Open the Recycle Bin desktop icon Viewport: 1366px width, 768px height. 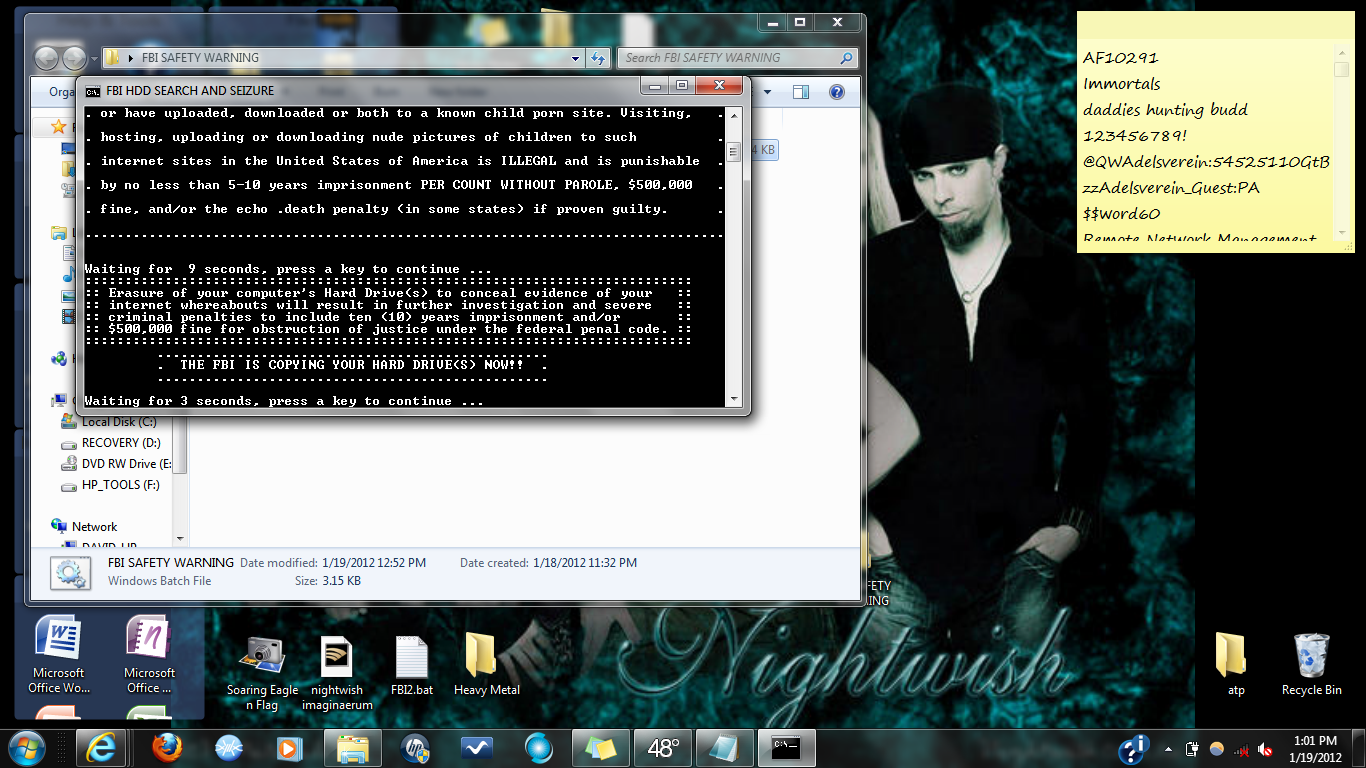[1311, 664]
